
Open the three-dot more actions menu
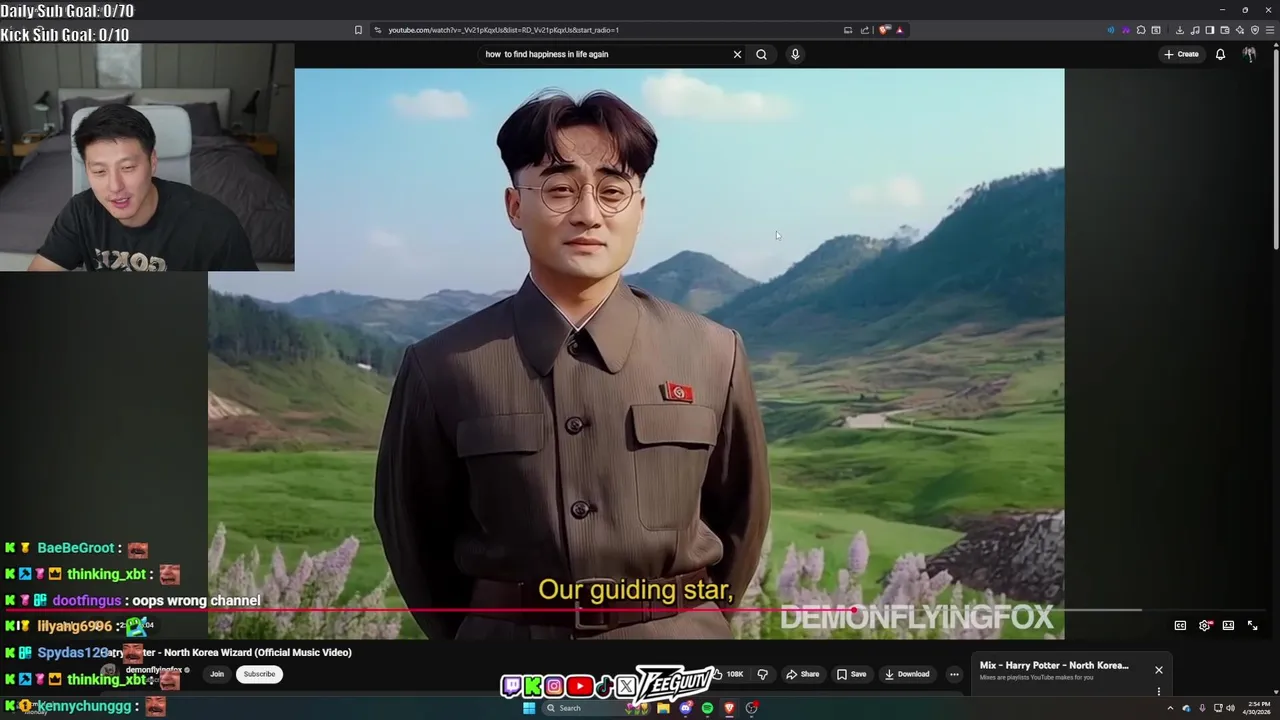tap(954, 674)
